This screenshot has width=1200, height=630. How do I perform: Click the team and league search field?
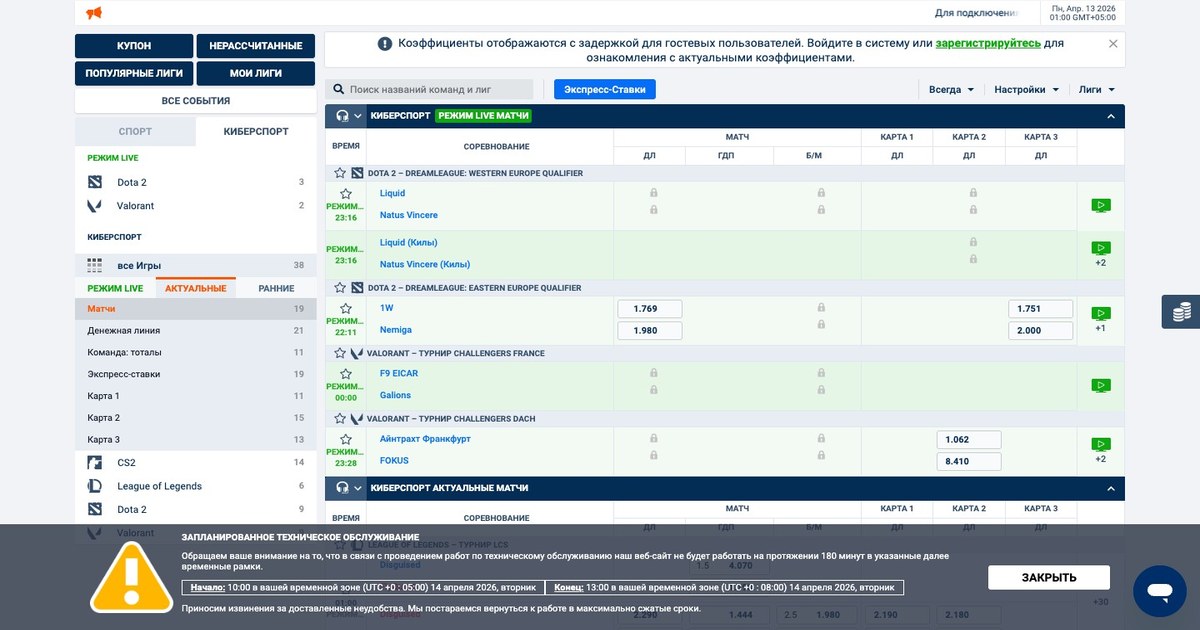[x=429, y=89]
